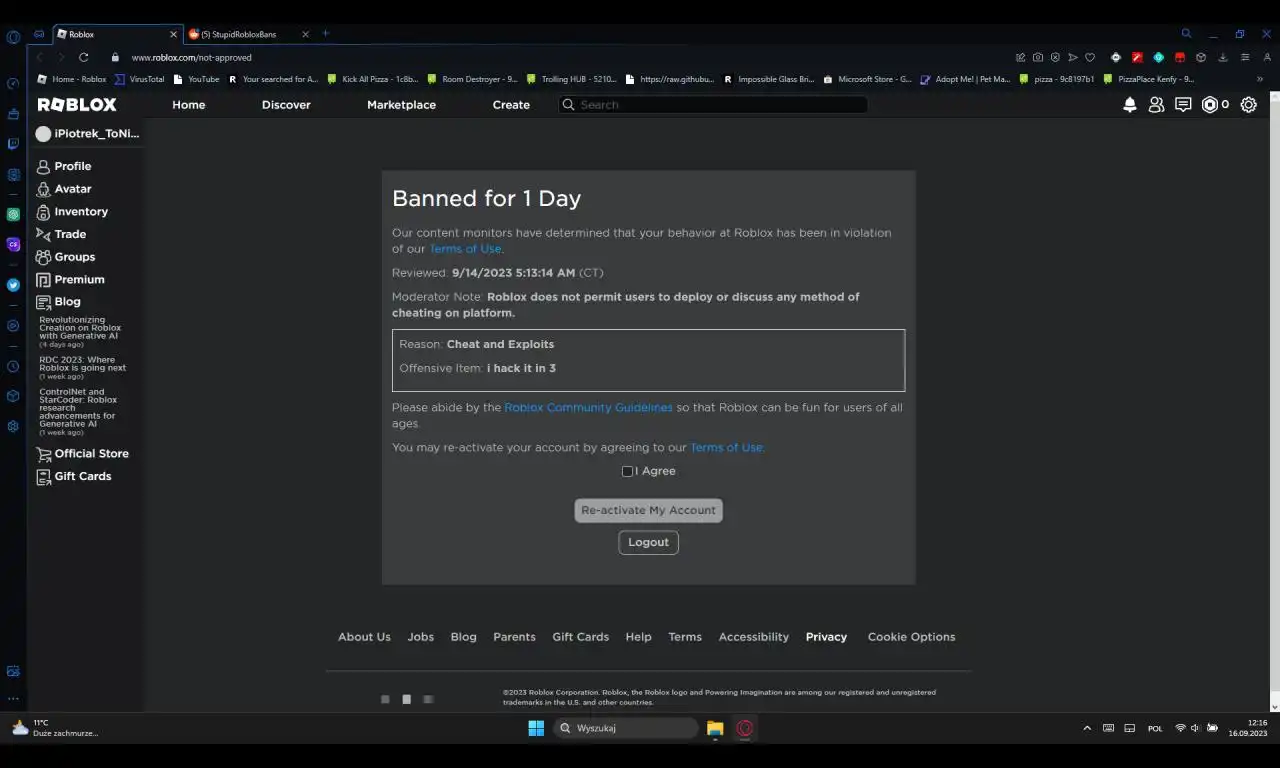Open Official Store in sidebar
Image resolution: width=1280 pixels, height=768 pixels.
(82, 454)
